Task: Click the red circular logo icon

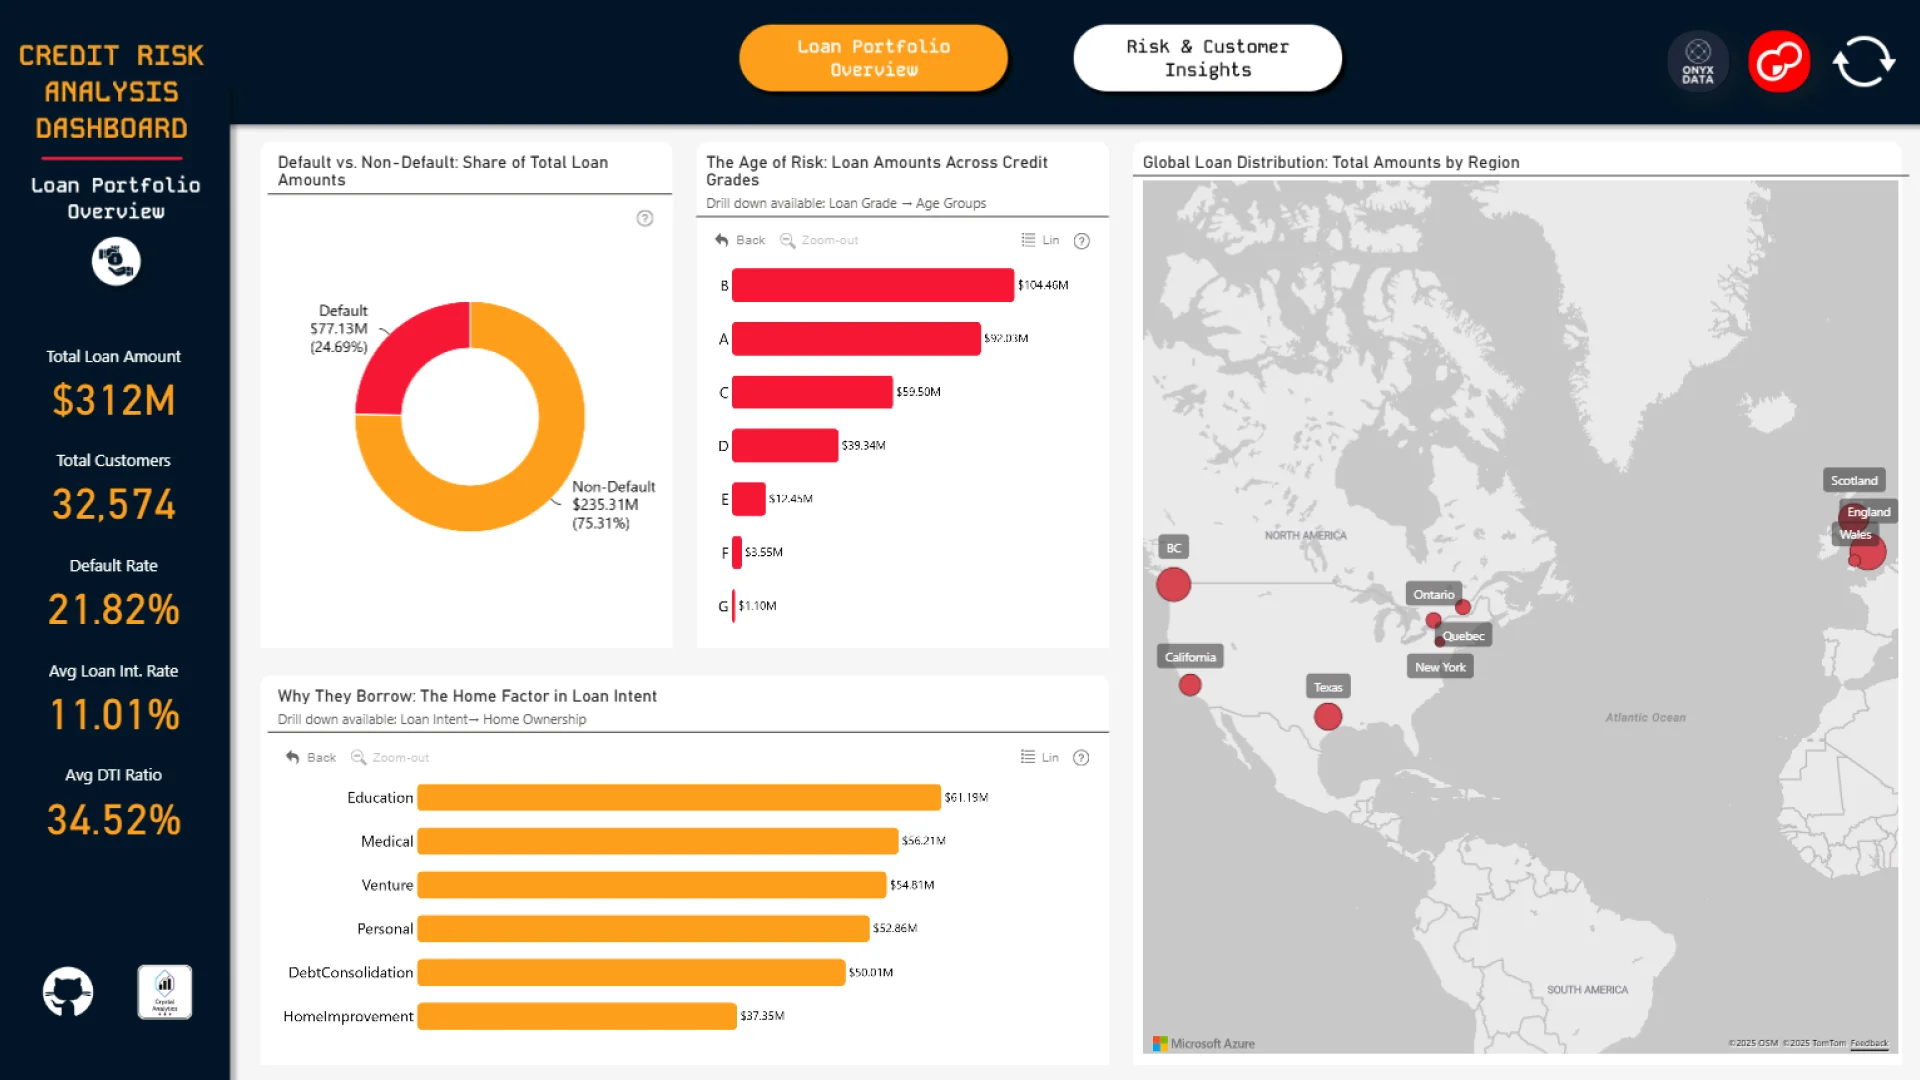Action: click(1778, 62)
